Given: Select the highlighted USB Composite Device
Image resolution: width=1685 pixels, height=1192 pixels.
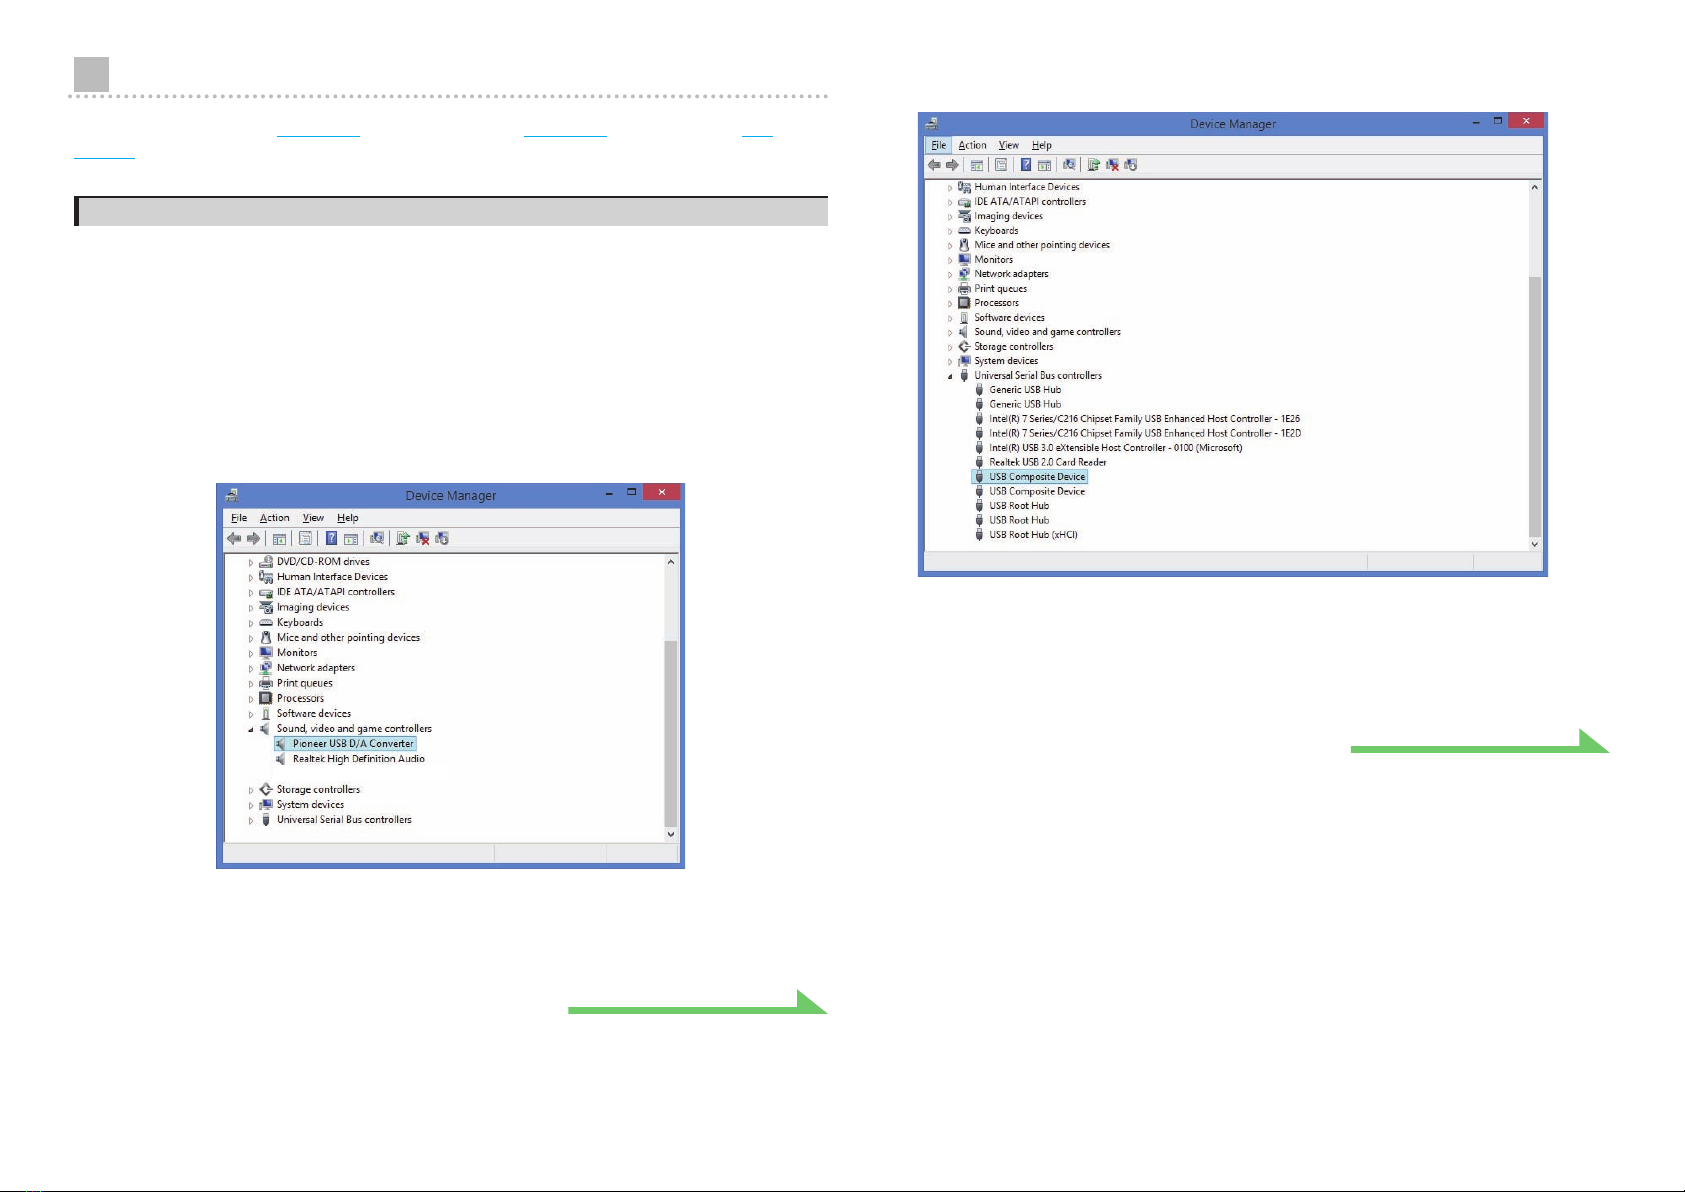Looking at the screenshot, I should 1037,477.
